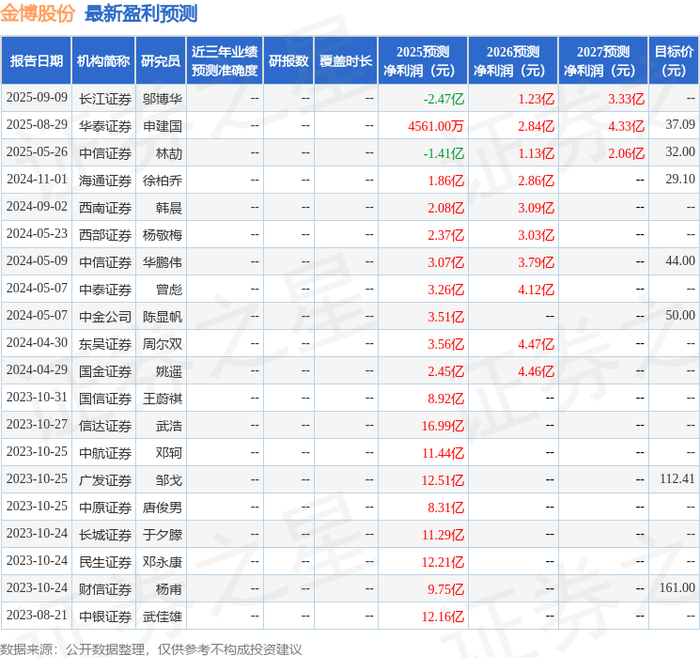Click 西部证券 institution cell
The image size is (700, 658).
coord(105,235)
